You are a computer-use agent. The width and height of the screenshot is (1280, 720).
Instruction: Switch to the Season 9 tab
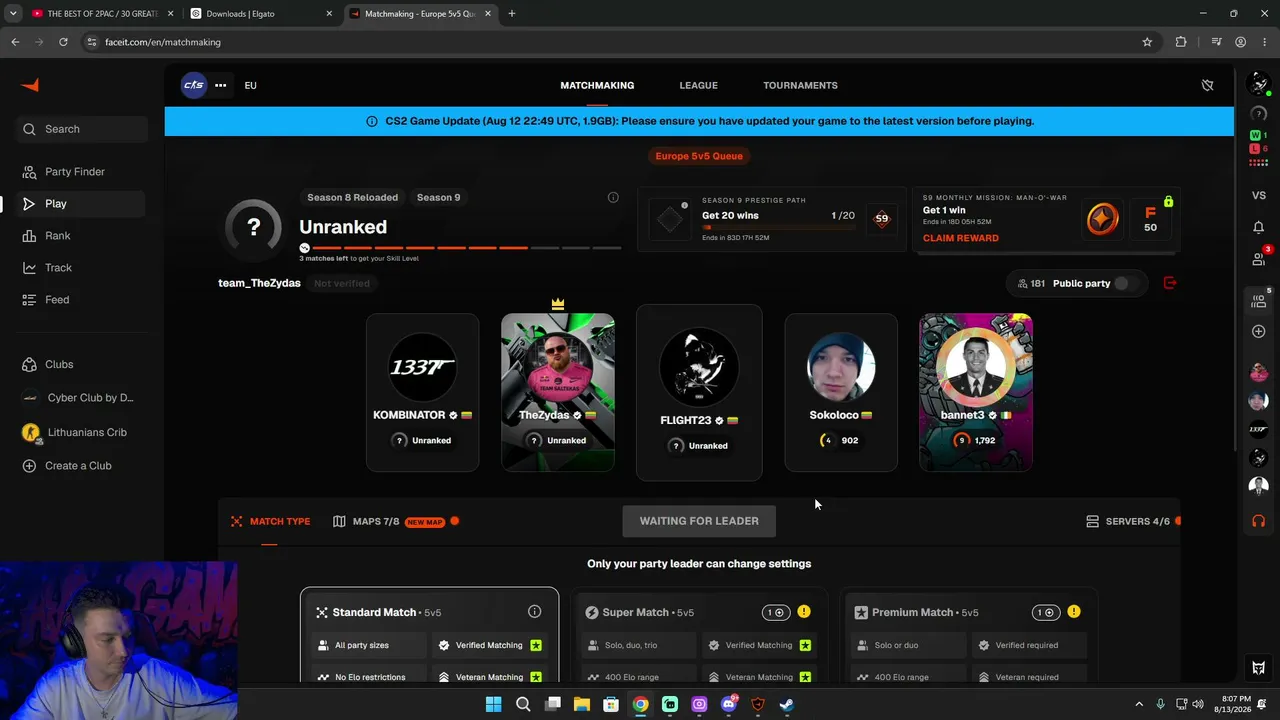438,197
